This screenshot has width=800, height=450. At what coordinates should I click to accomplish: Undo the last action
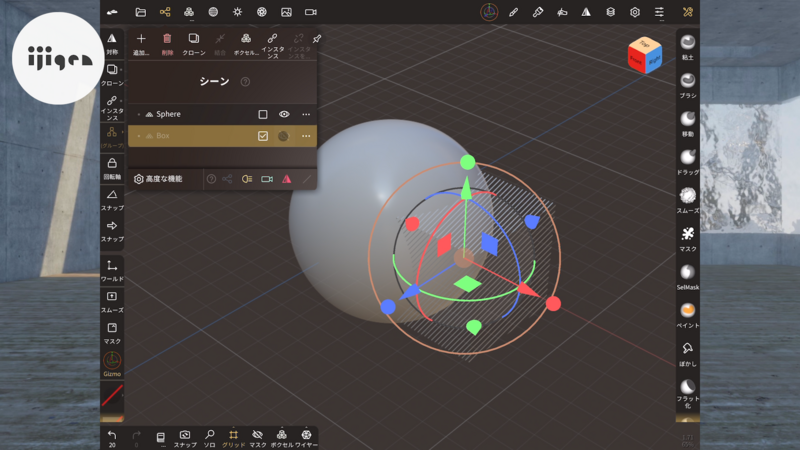(112, 438)
